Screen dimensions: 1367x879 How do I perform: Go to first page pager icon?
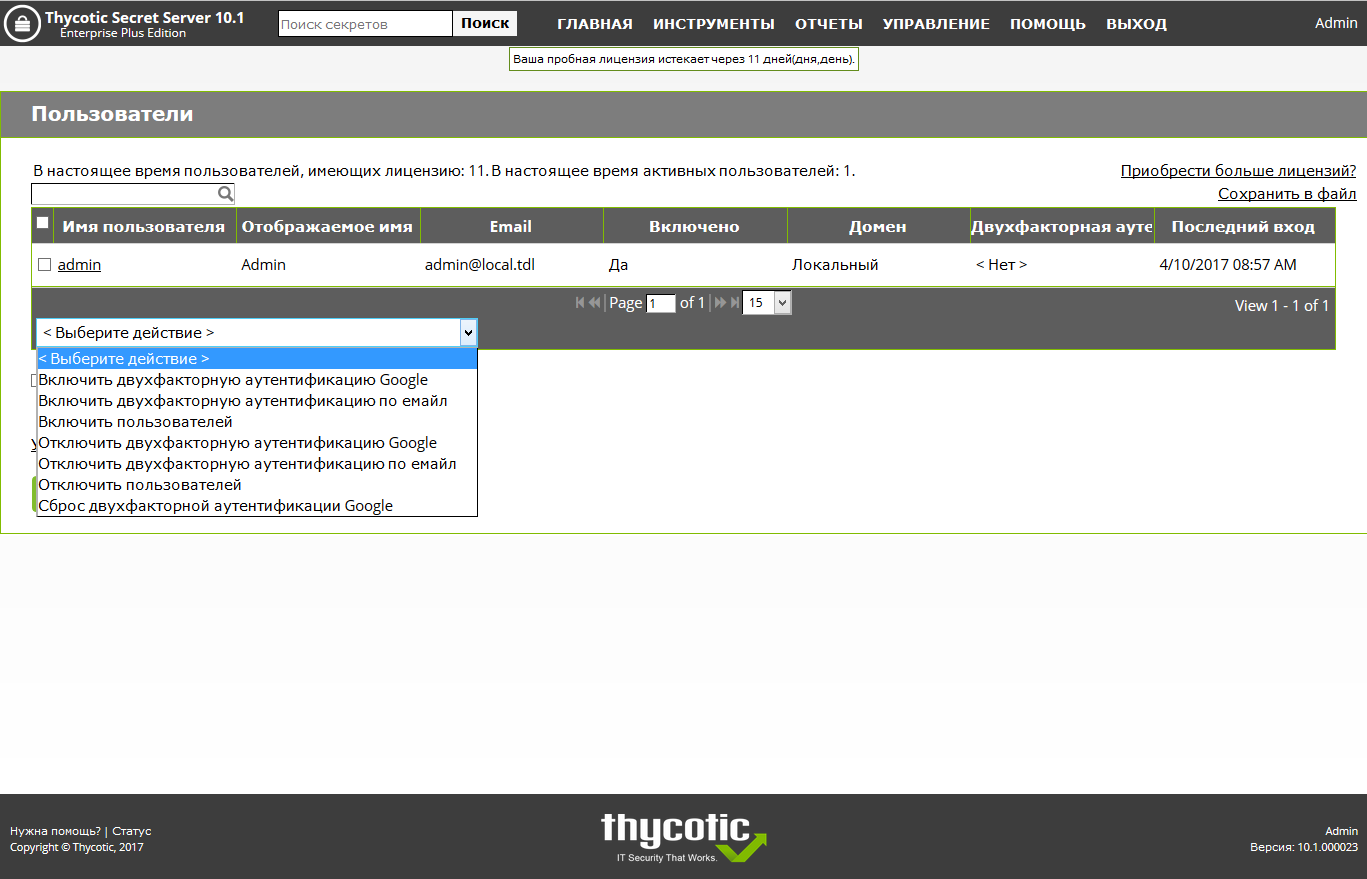click(x=580, y=302)
